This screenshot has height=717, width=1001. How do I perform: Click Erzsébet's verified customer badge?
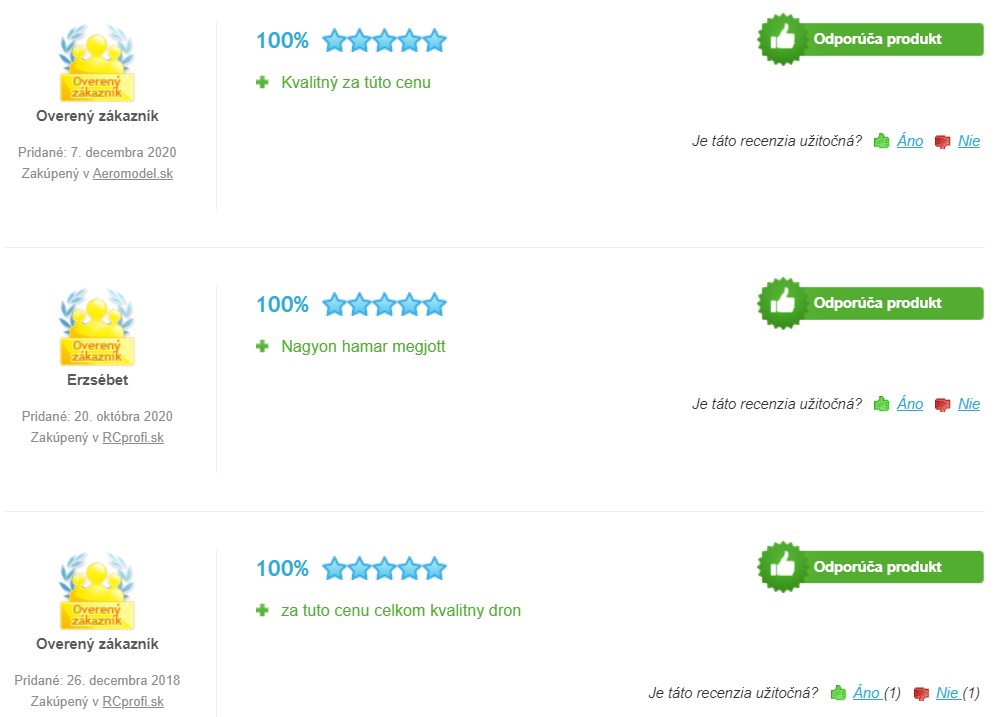97,328
